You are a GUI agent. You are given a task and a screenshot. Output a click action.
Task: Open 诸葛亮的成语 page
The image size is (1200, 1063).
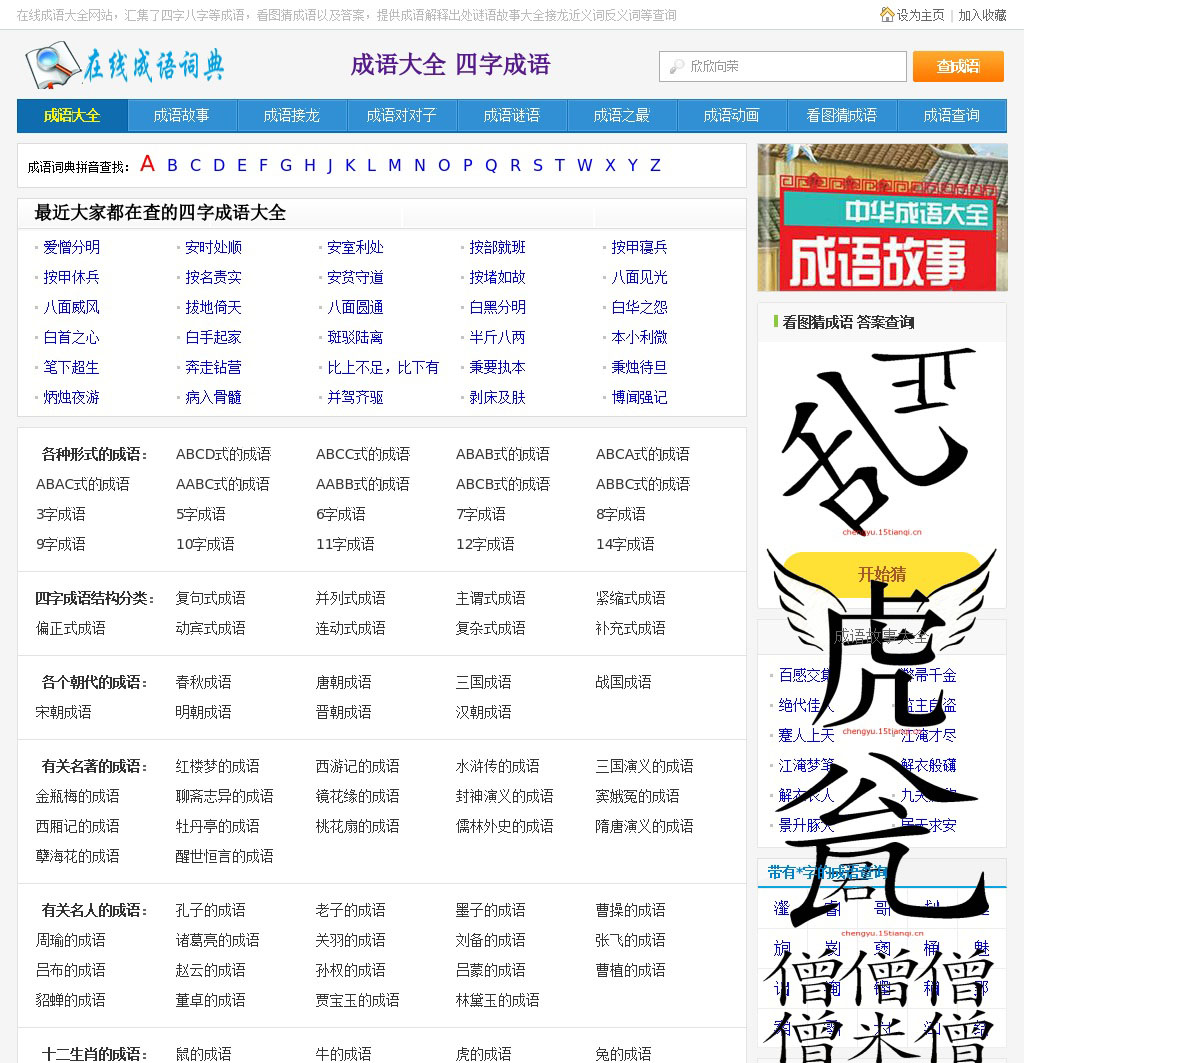pos(217,941)
